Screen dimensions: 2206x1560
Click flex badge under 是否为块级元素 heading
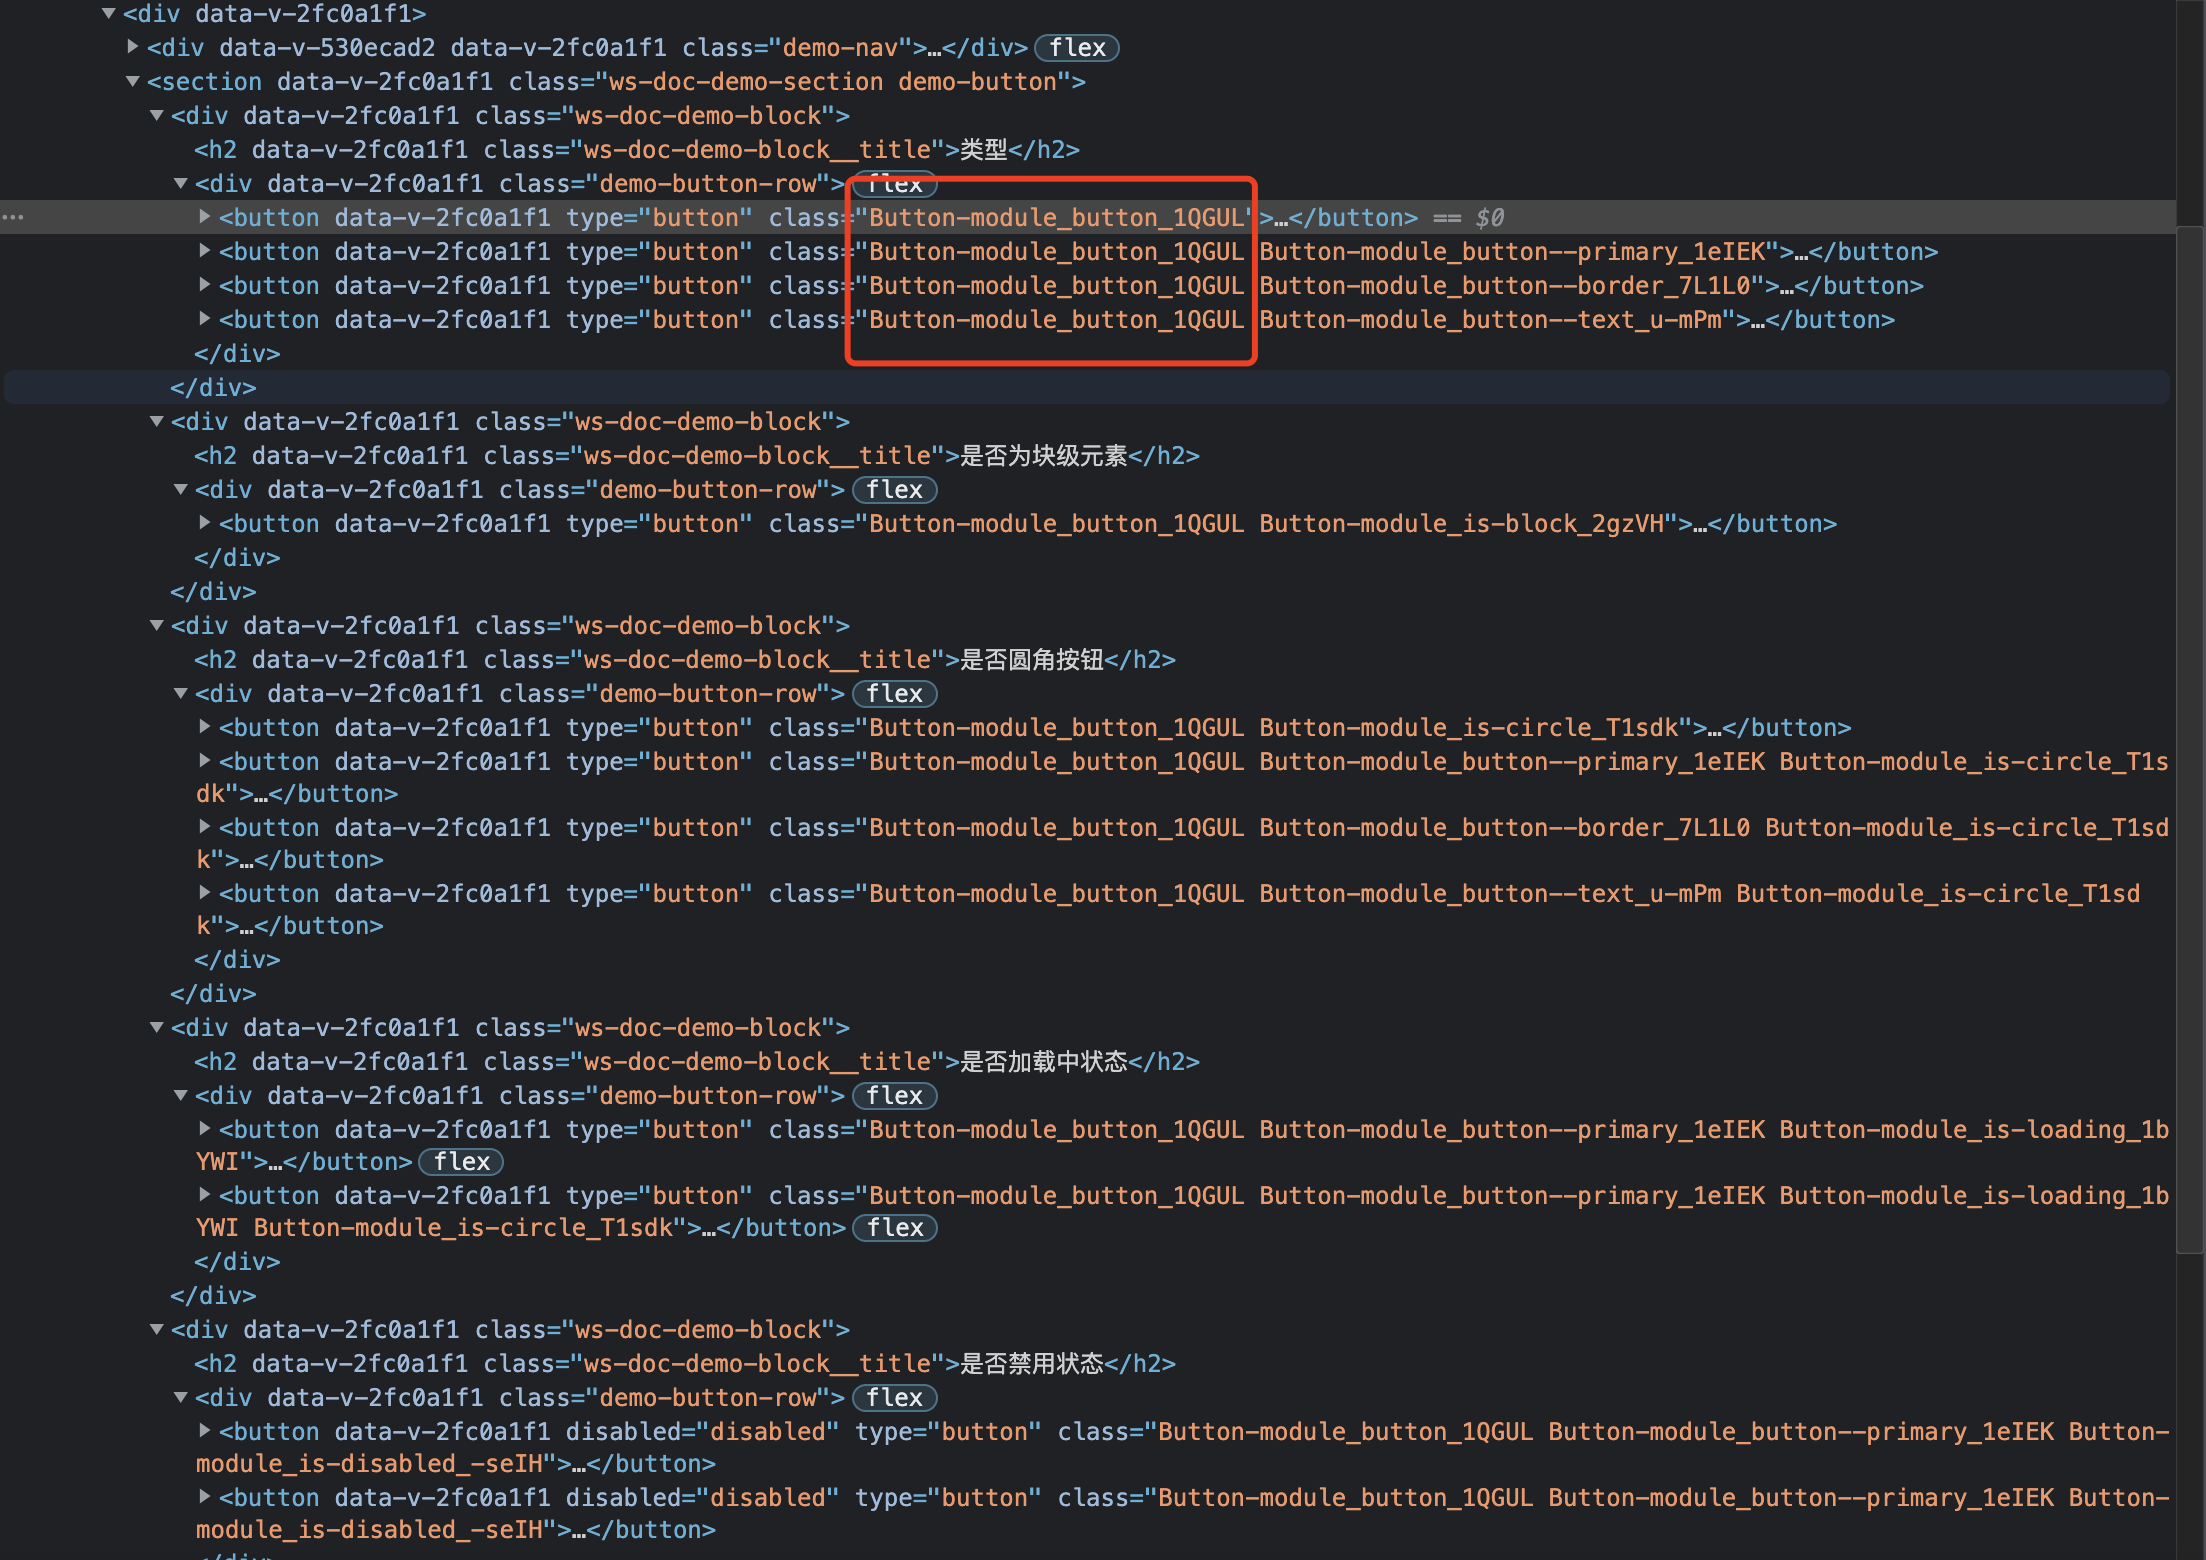point(894,490)
